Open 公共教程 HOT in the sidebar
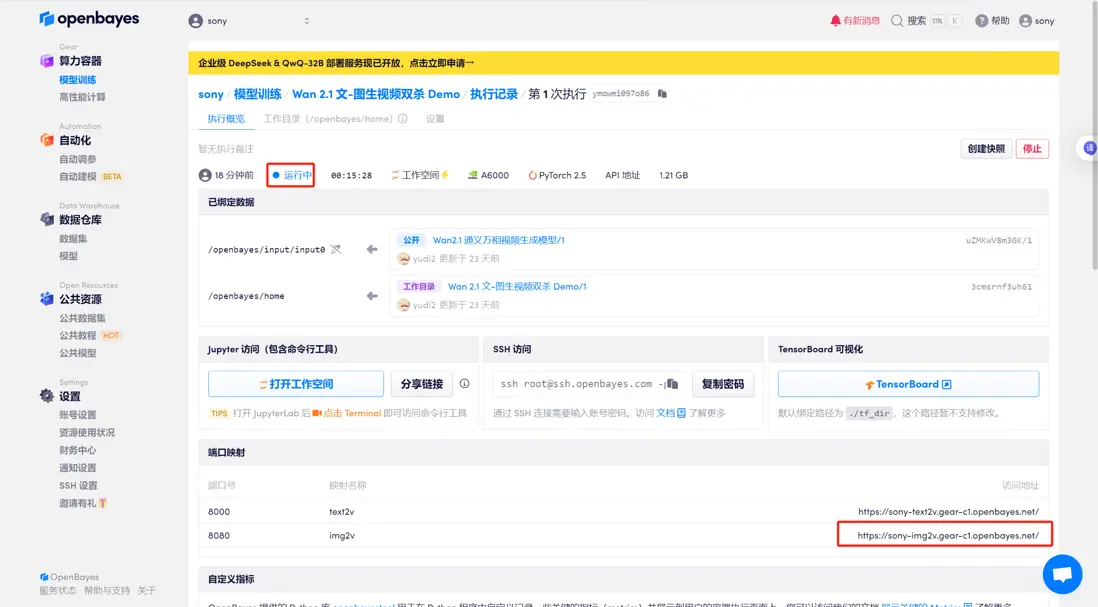Image resolution: width=1098 pixels, height=607 pixels. click(90, 335)
